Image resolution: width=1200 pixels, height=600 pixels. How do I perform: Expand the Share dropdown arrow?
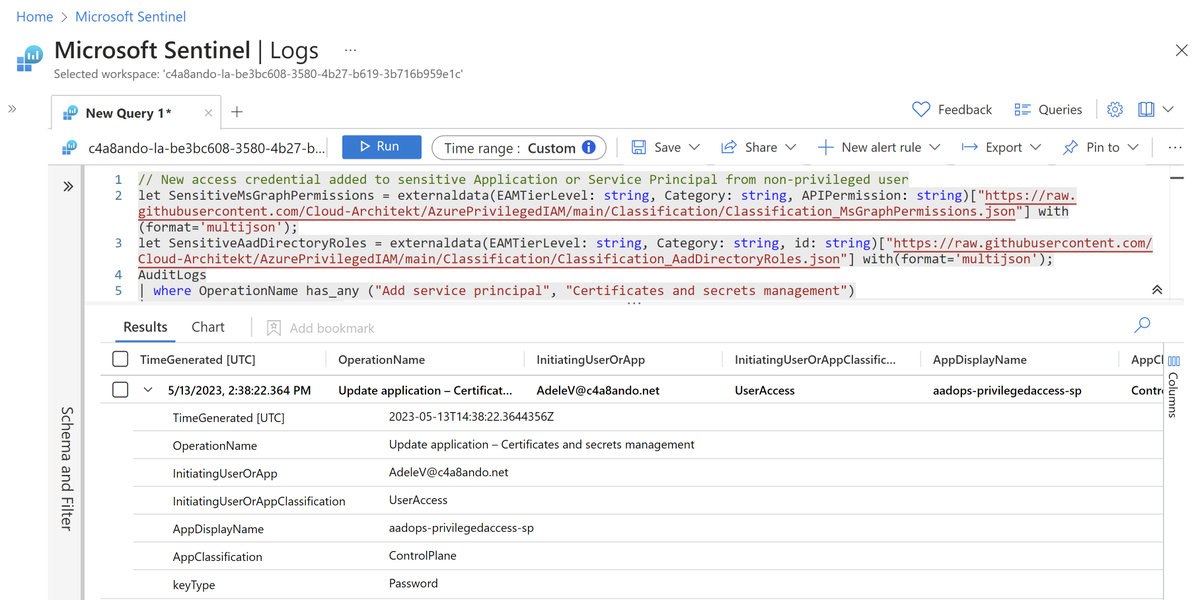pyautogui.click(x=791, y=148)
